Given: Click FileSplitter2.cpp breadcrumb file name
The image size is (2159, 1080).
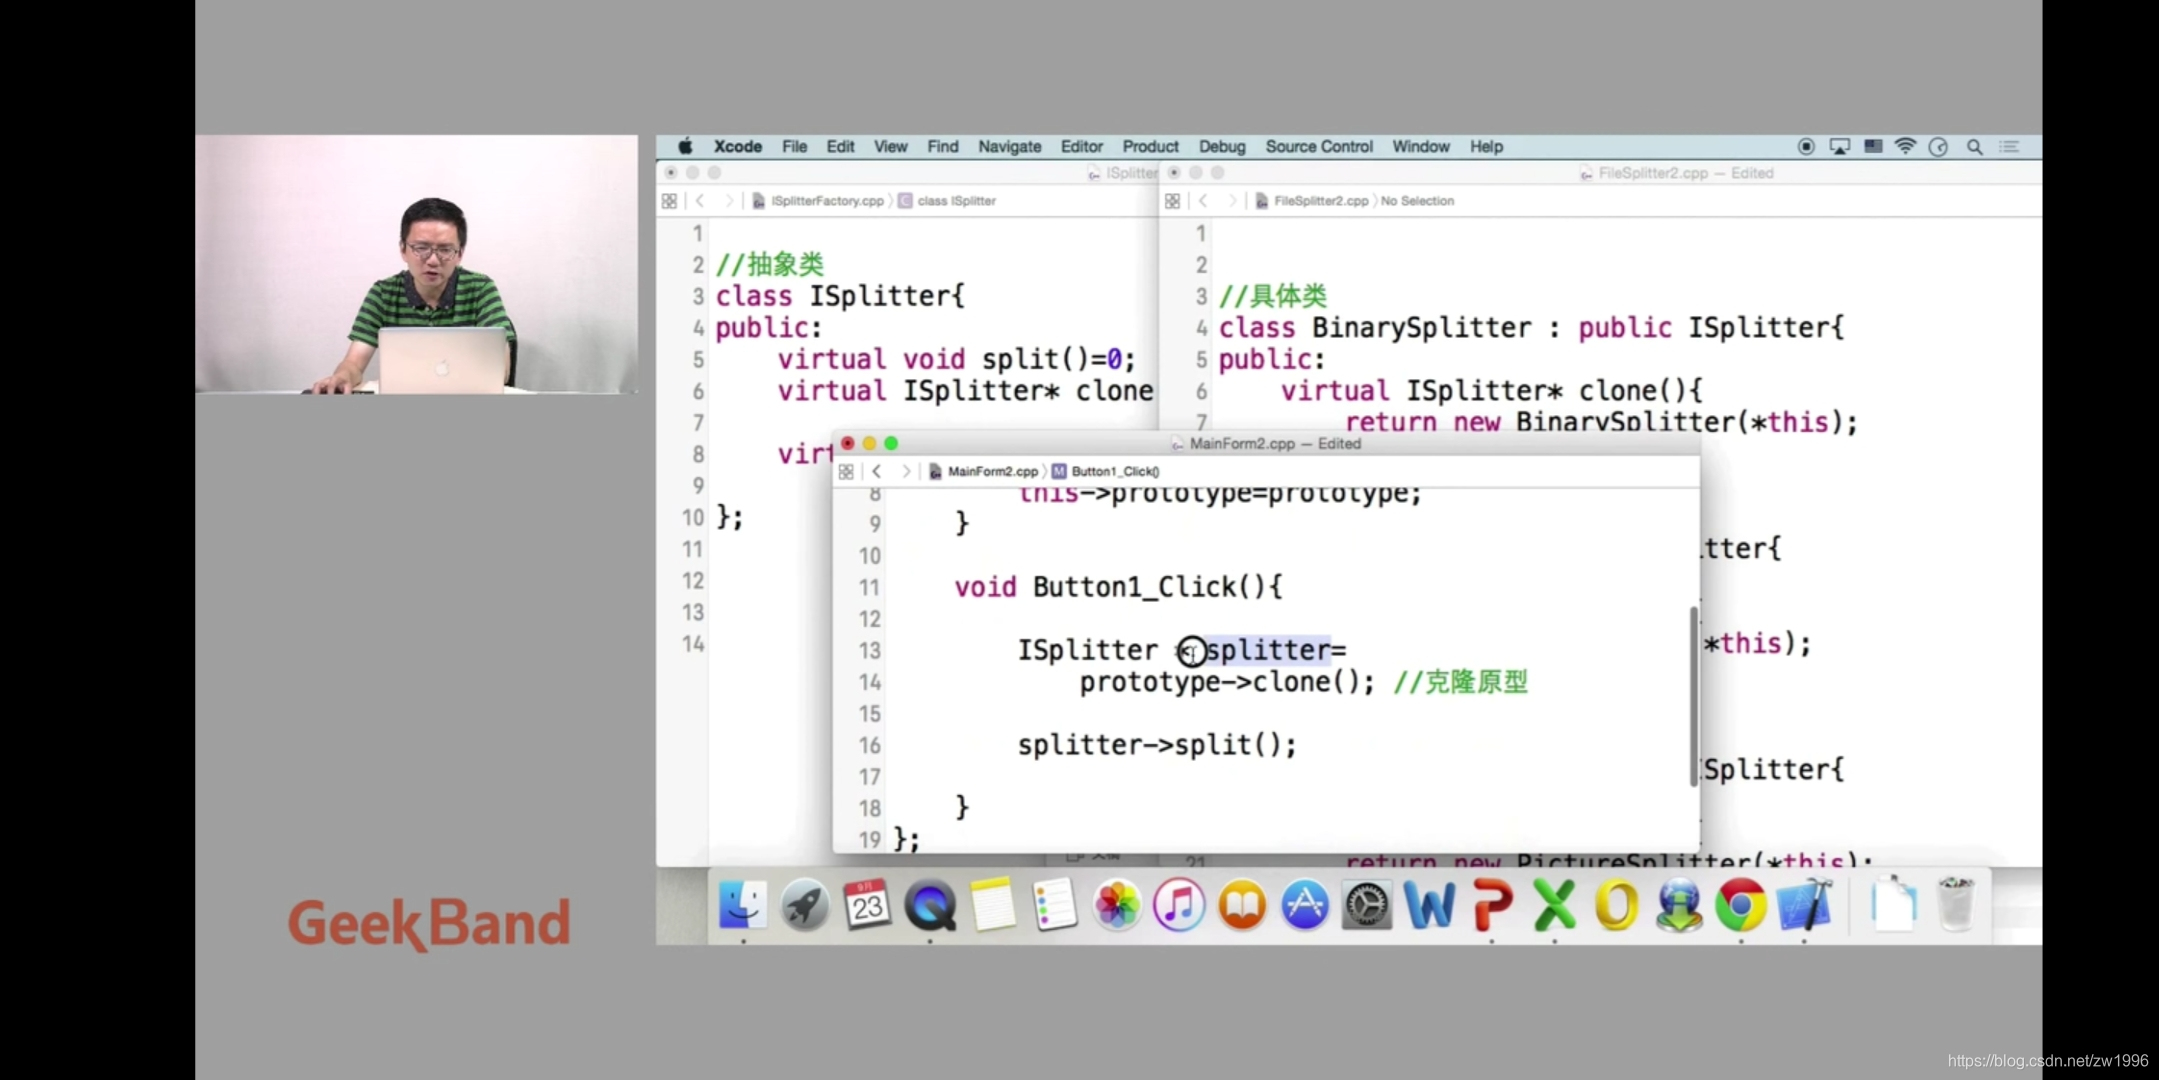Looking at the screenshot, I should (1320, 201).
